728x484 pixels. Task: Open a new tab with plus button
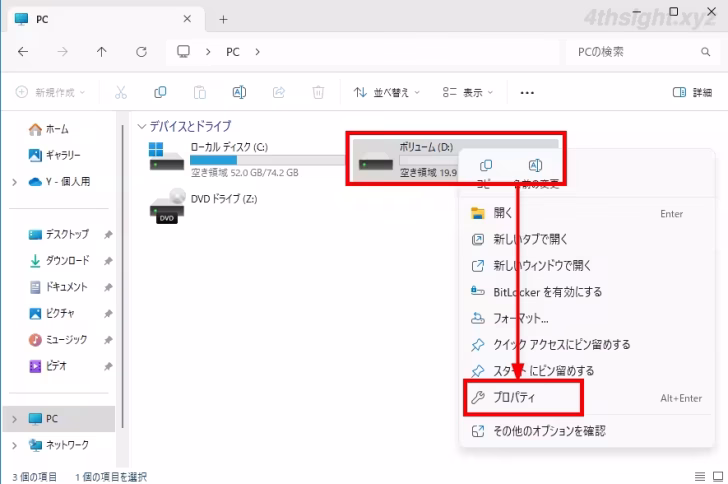(223, 19)
